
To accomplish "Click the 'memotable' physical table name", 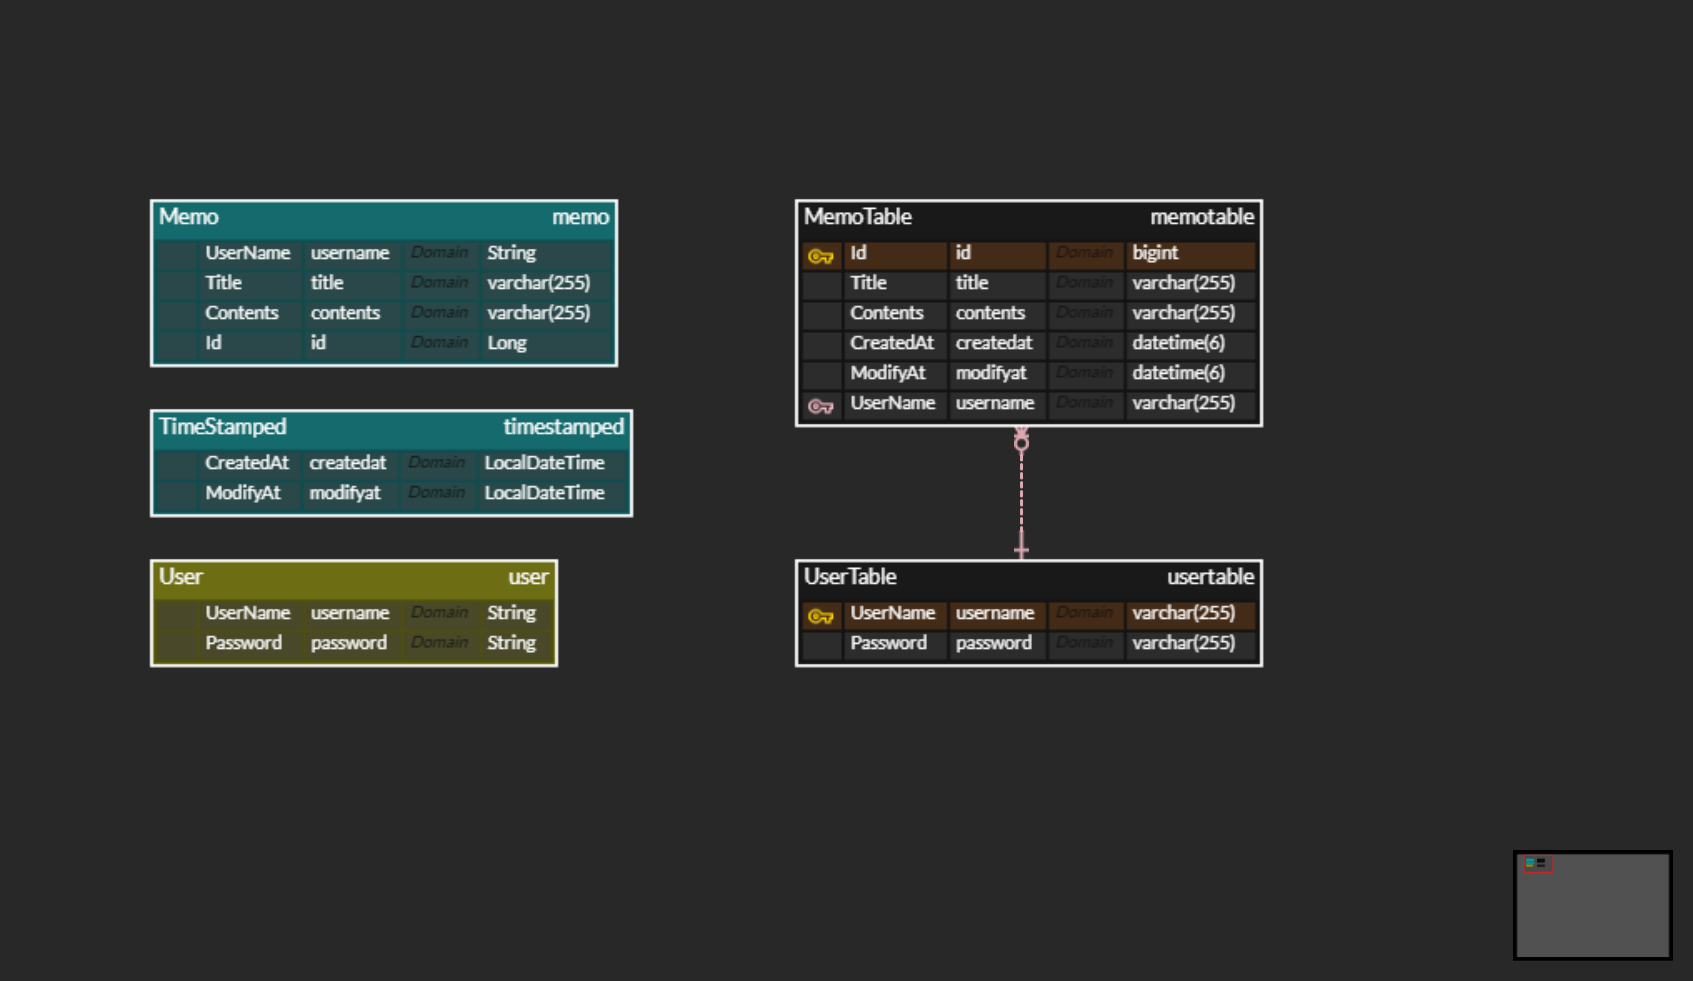I will [1202, 217].
